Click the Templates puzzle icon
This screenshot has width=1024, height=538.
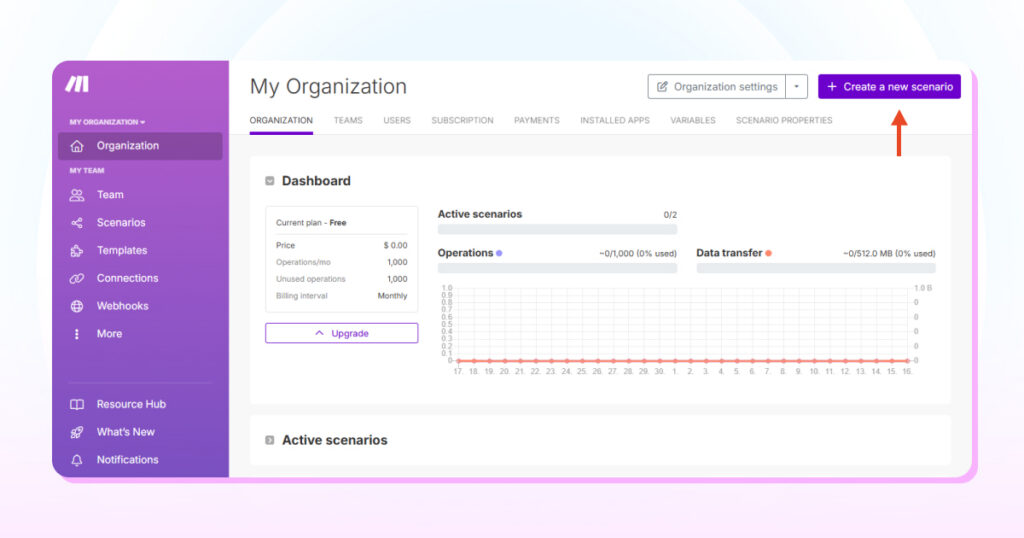[x=77, y=251]
